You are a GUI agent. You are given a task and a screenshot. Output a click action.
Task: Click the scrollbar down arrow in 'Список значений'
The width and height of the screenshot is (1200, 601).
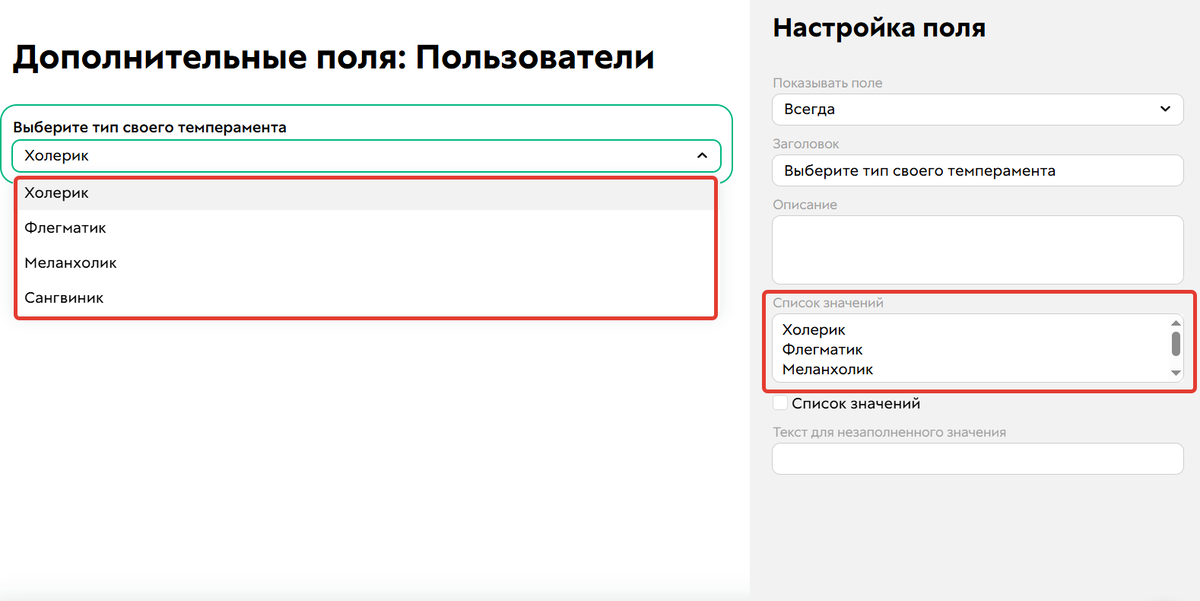pyautogui.click(x=1176, y=374)
